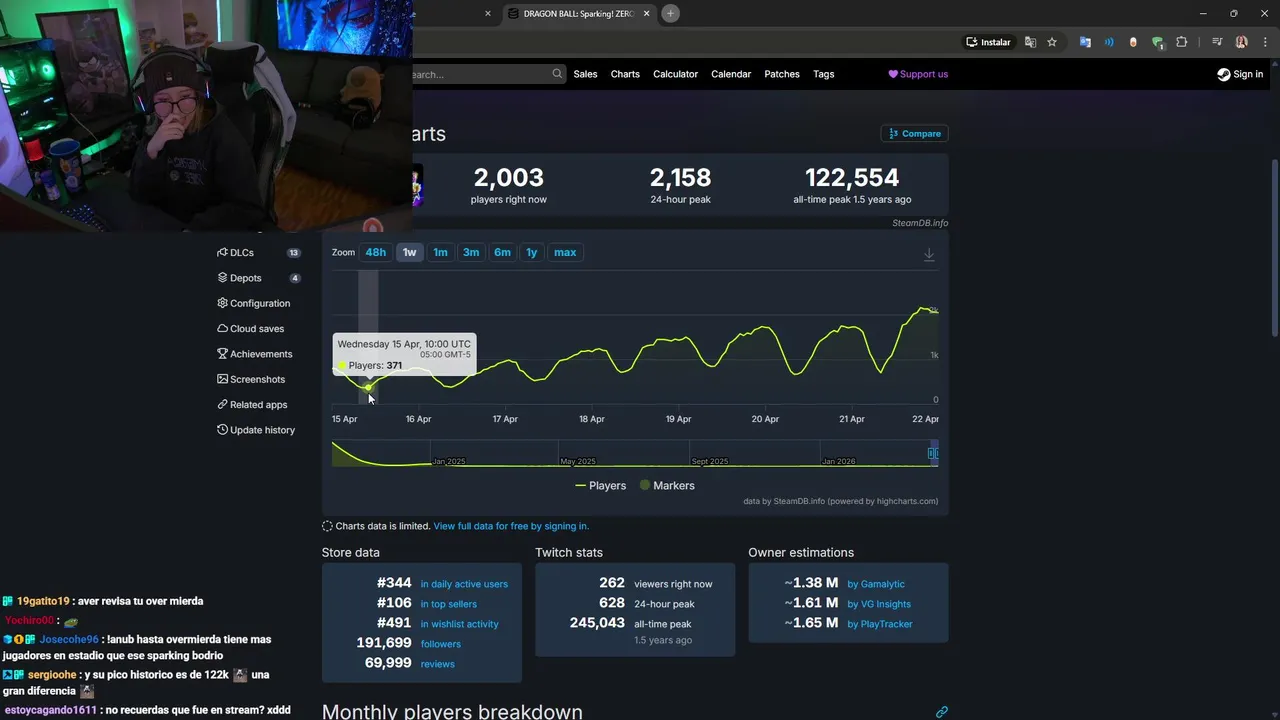The height and width of the screenshot is (720, 1280).
Task: Set chart zoom to 1y
Action: pos(532,252)
